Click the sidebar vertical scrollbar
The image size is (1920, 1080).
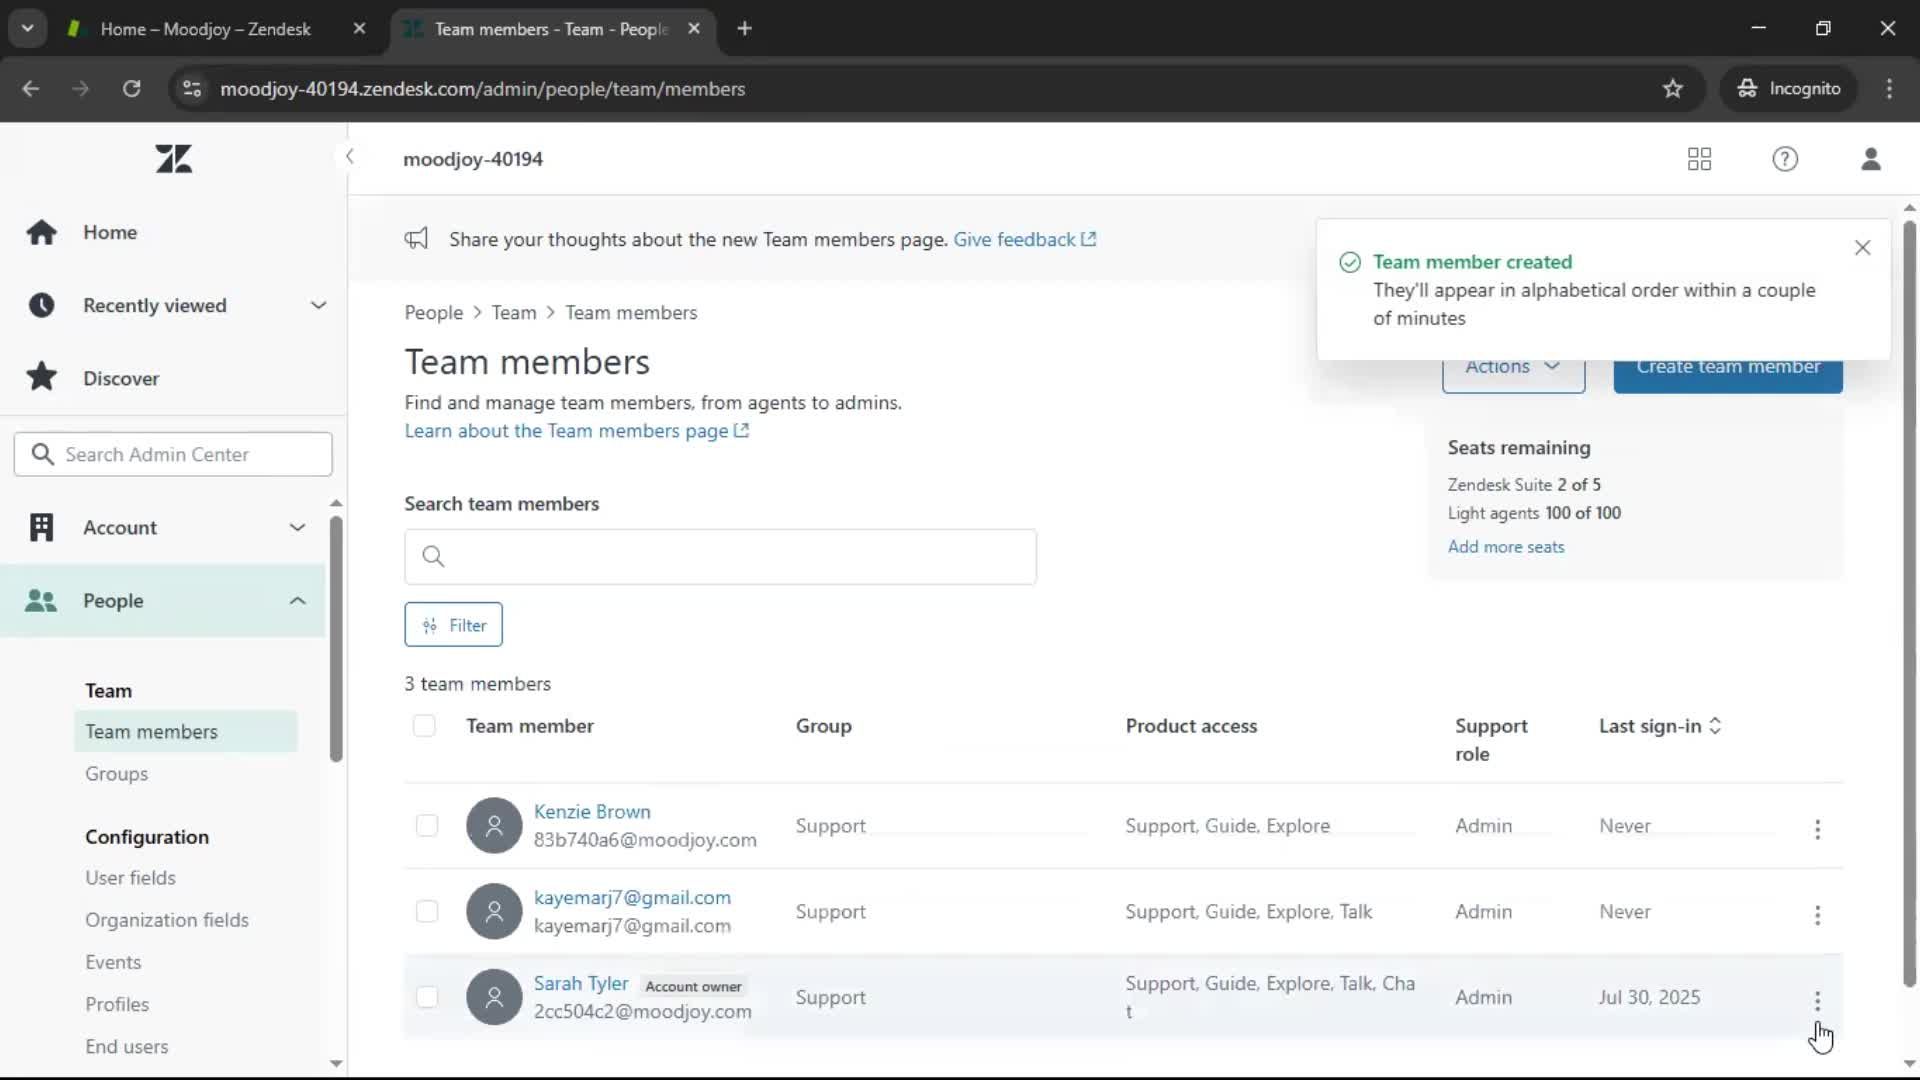pos(336,640)
